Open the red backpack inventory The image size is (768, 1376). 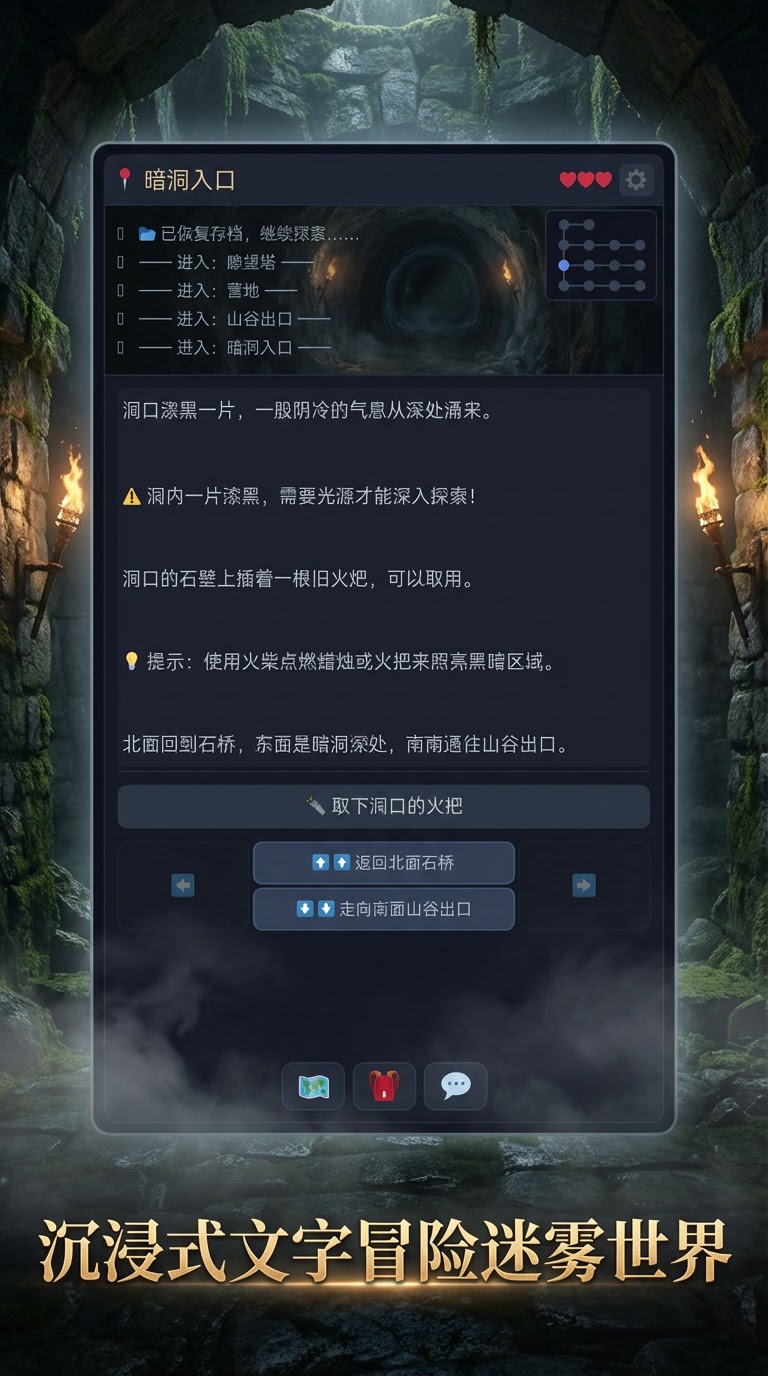click(384, 1086)
